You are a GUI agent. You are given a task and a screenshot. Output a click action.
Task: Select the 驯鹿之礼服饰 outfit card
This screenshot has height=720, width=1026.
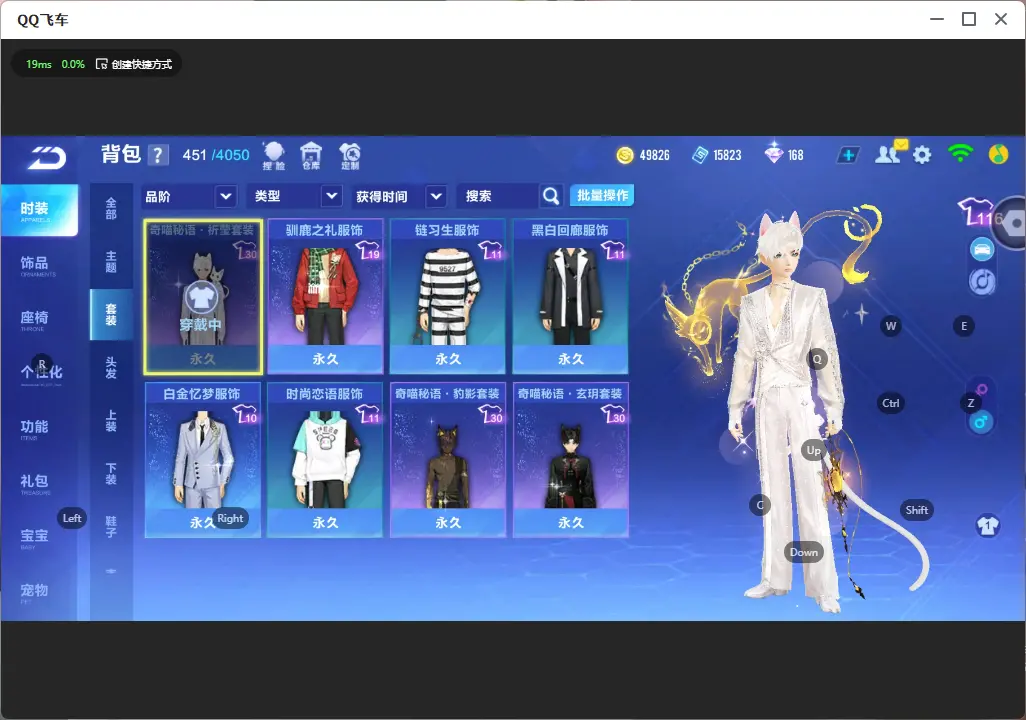[325, 297]
